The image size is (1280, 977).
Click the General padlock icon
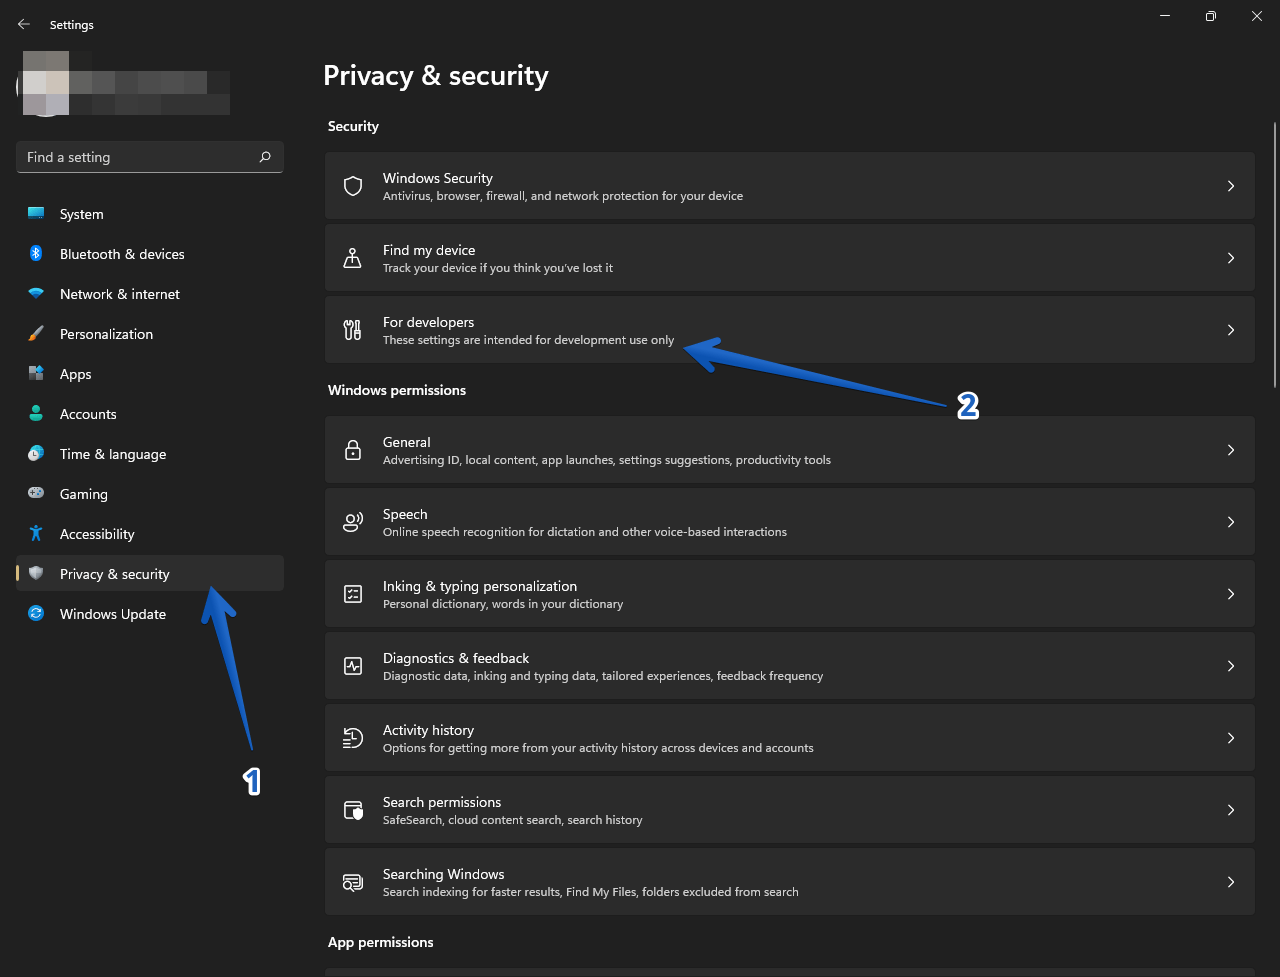353,450
